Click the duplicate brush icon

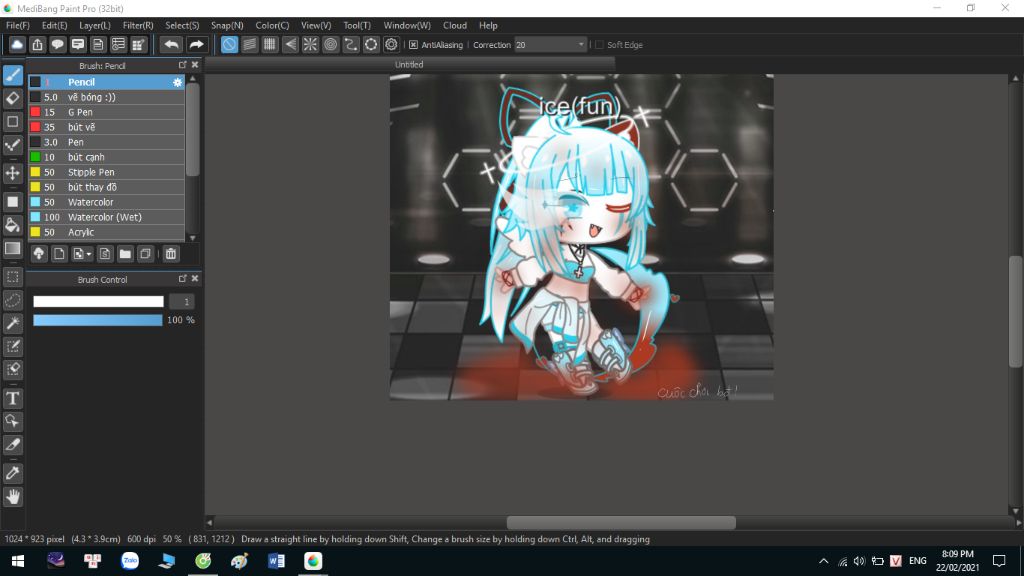click(146, 254)
